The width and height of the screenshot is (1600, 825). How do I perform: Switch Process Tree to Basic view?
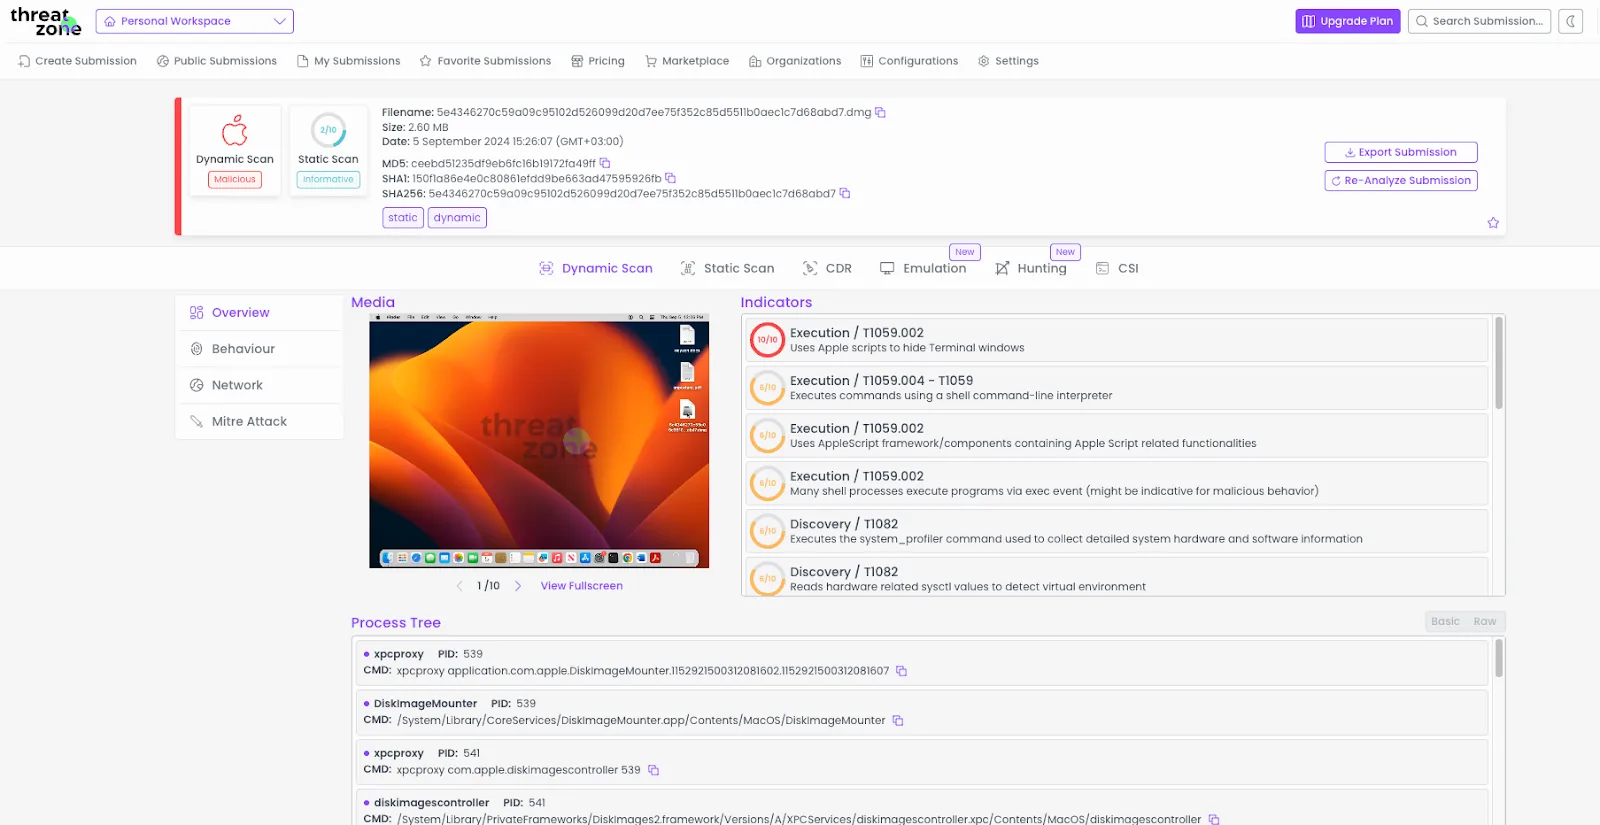click(x=1445, y=621)
